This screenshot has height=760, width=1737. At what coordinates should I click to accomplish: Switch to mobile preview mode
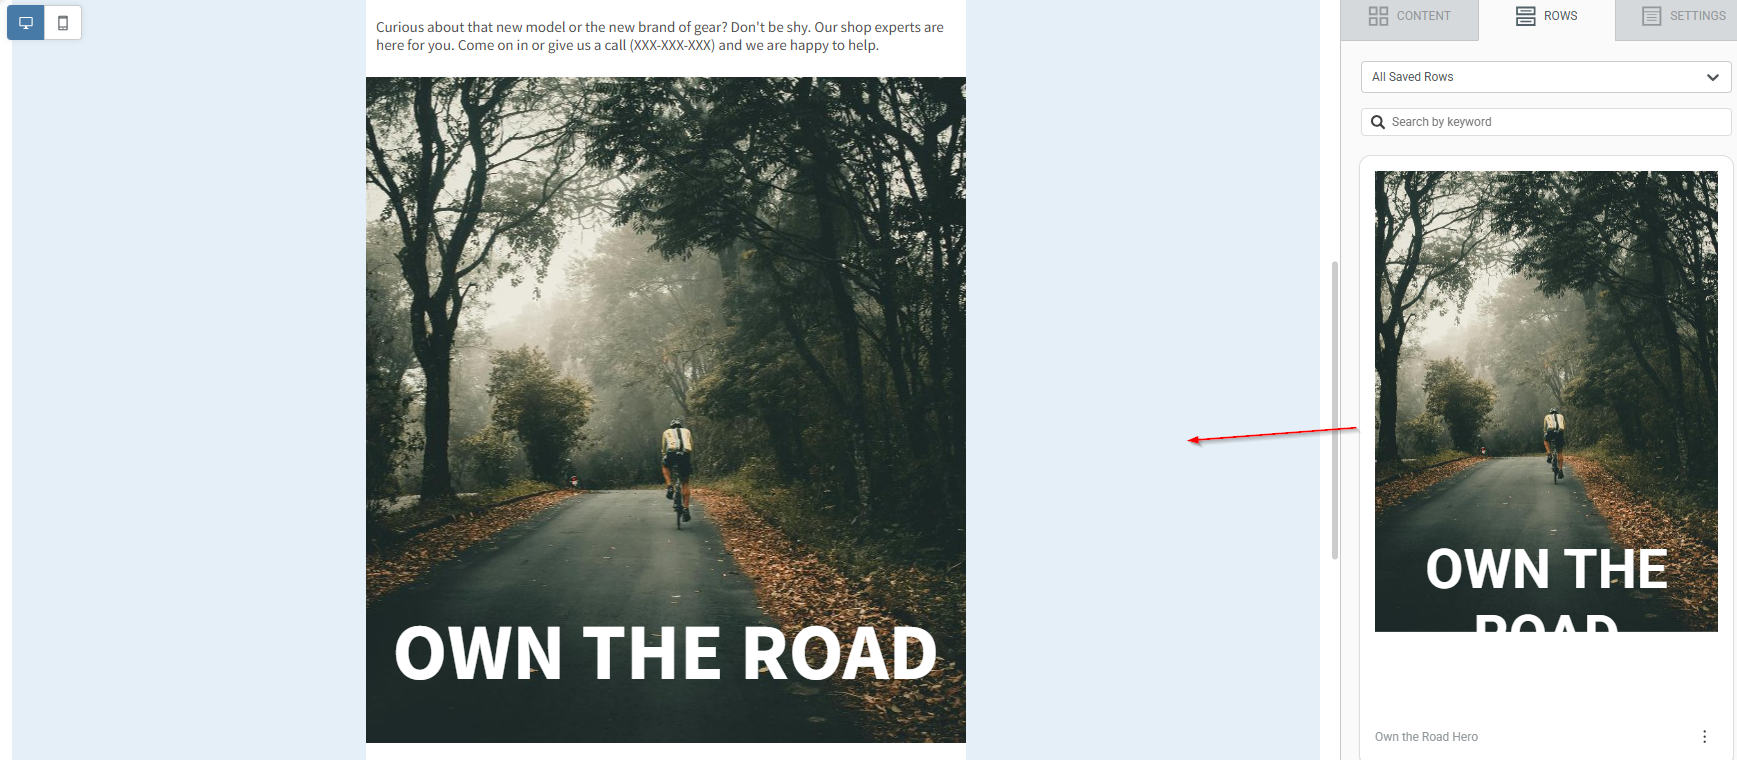pyautogui.click(x=63, y=22)
